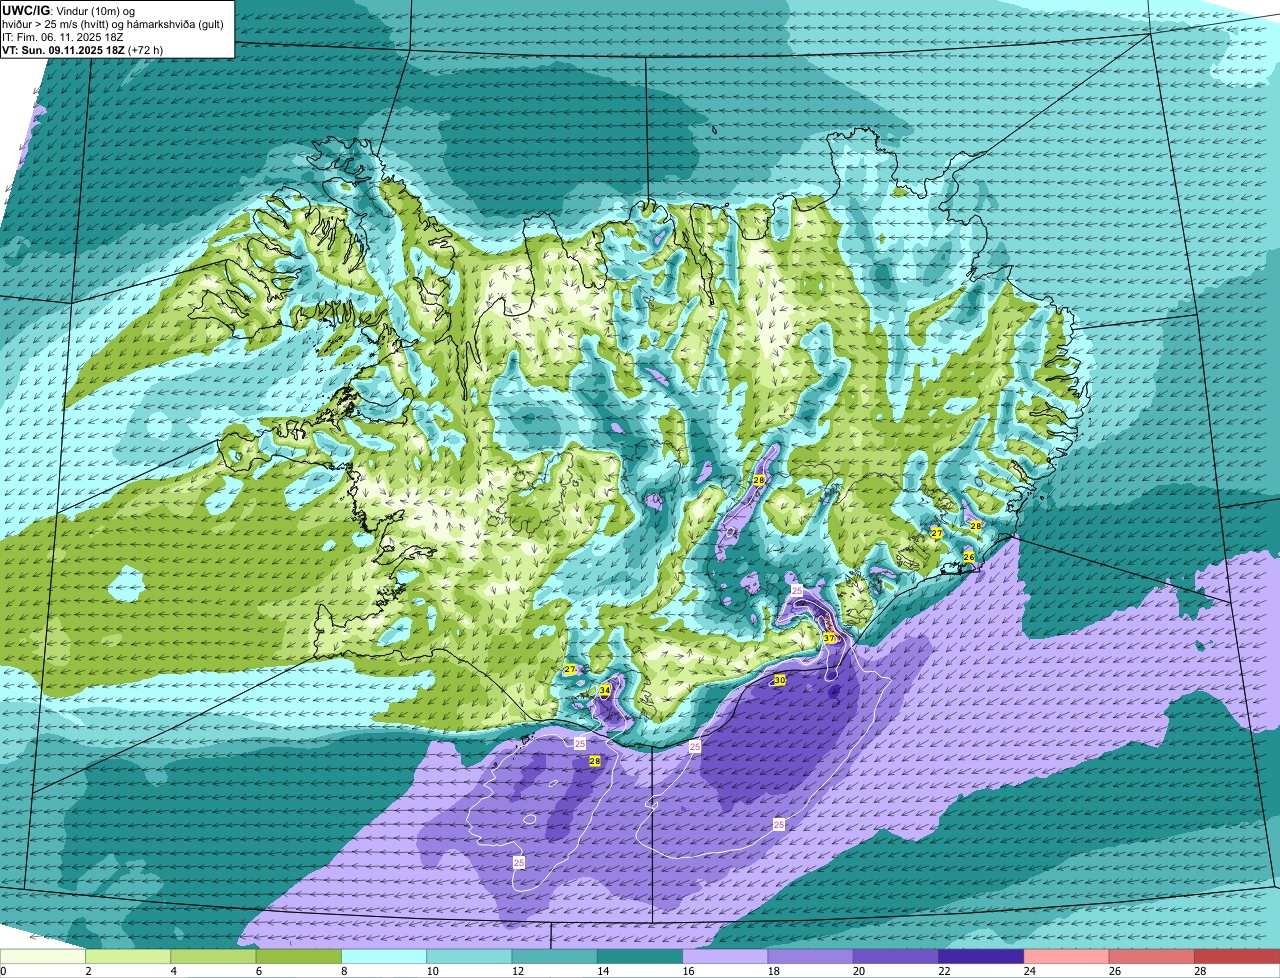Click the legend scale value "2"
Viewport: 1280px width, 978px height.
[x=88, y=971]
